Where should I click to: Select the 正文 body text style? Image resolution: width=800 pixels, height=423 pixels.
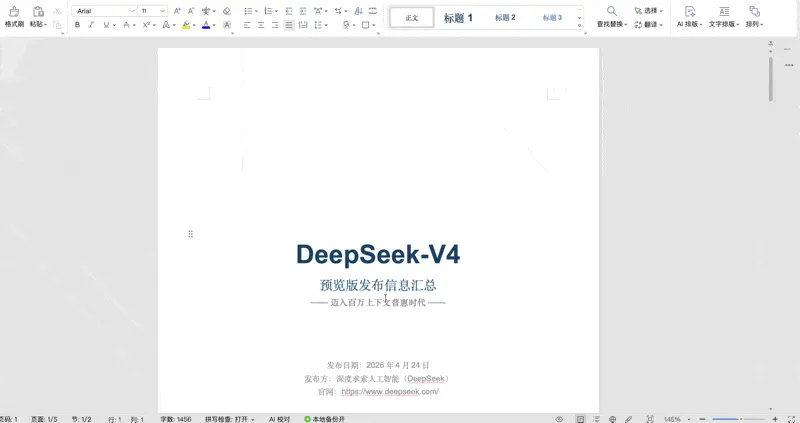(x=412, y=17)
